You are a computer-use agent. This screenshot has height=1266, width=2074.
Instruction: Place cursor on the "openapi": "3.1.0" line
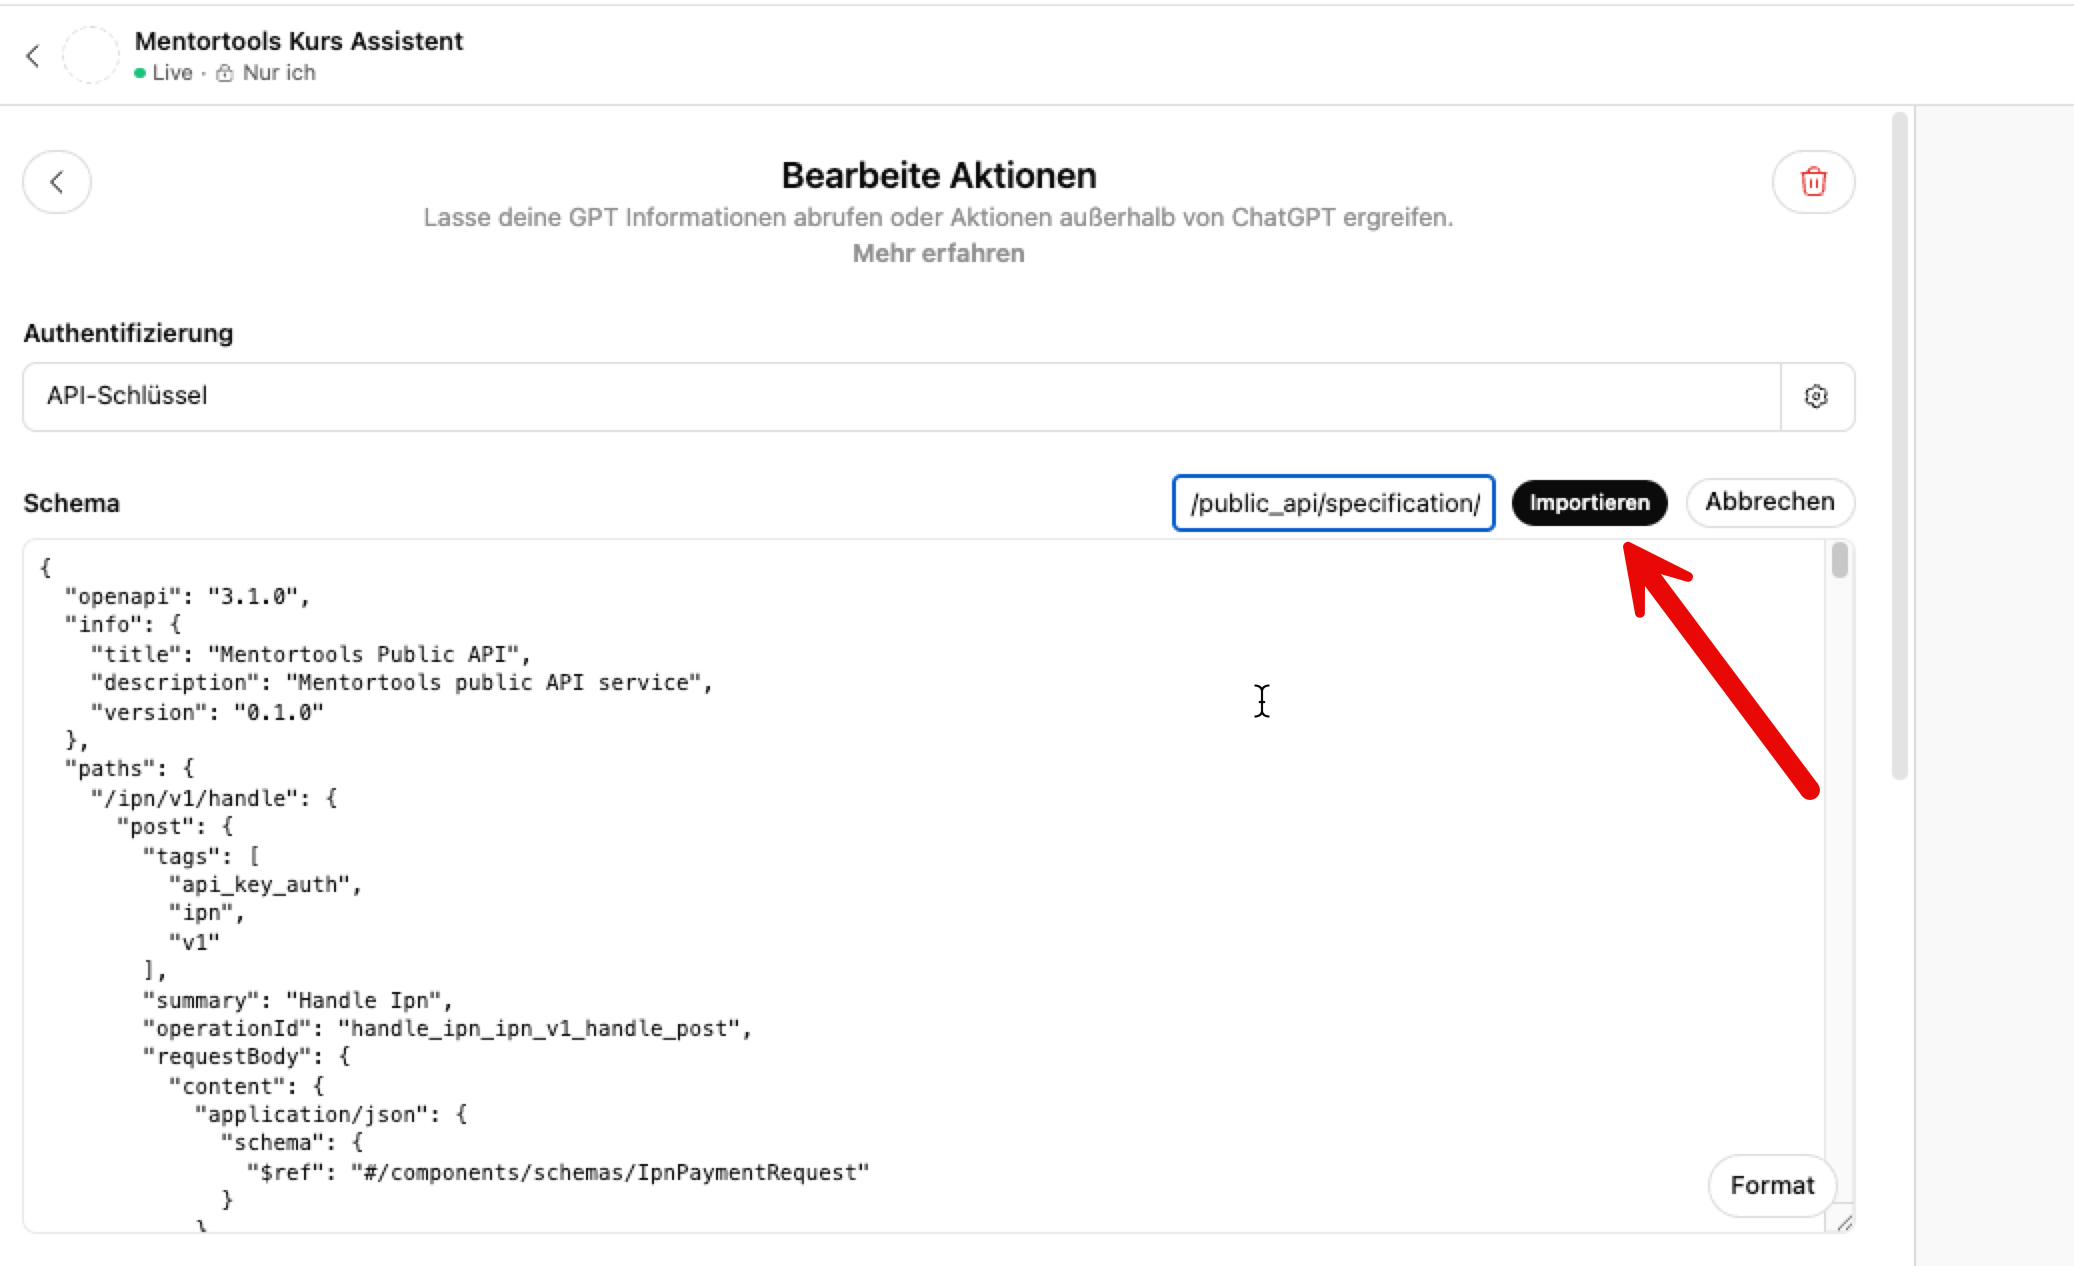pos(187,597)
